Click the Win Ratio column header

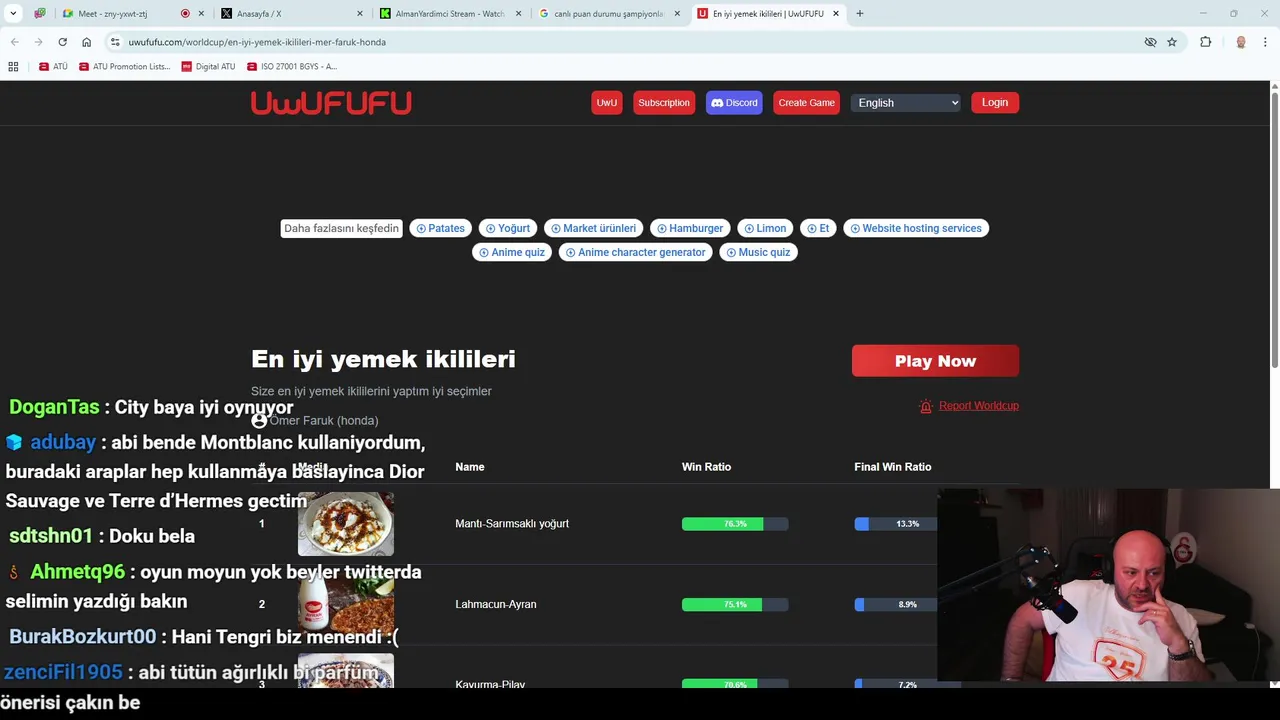tap(706, 467)
